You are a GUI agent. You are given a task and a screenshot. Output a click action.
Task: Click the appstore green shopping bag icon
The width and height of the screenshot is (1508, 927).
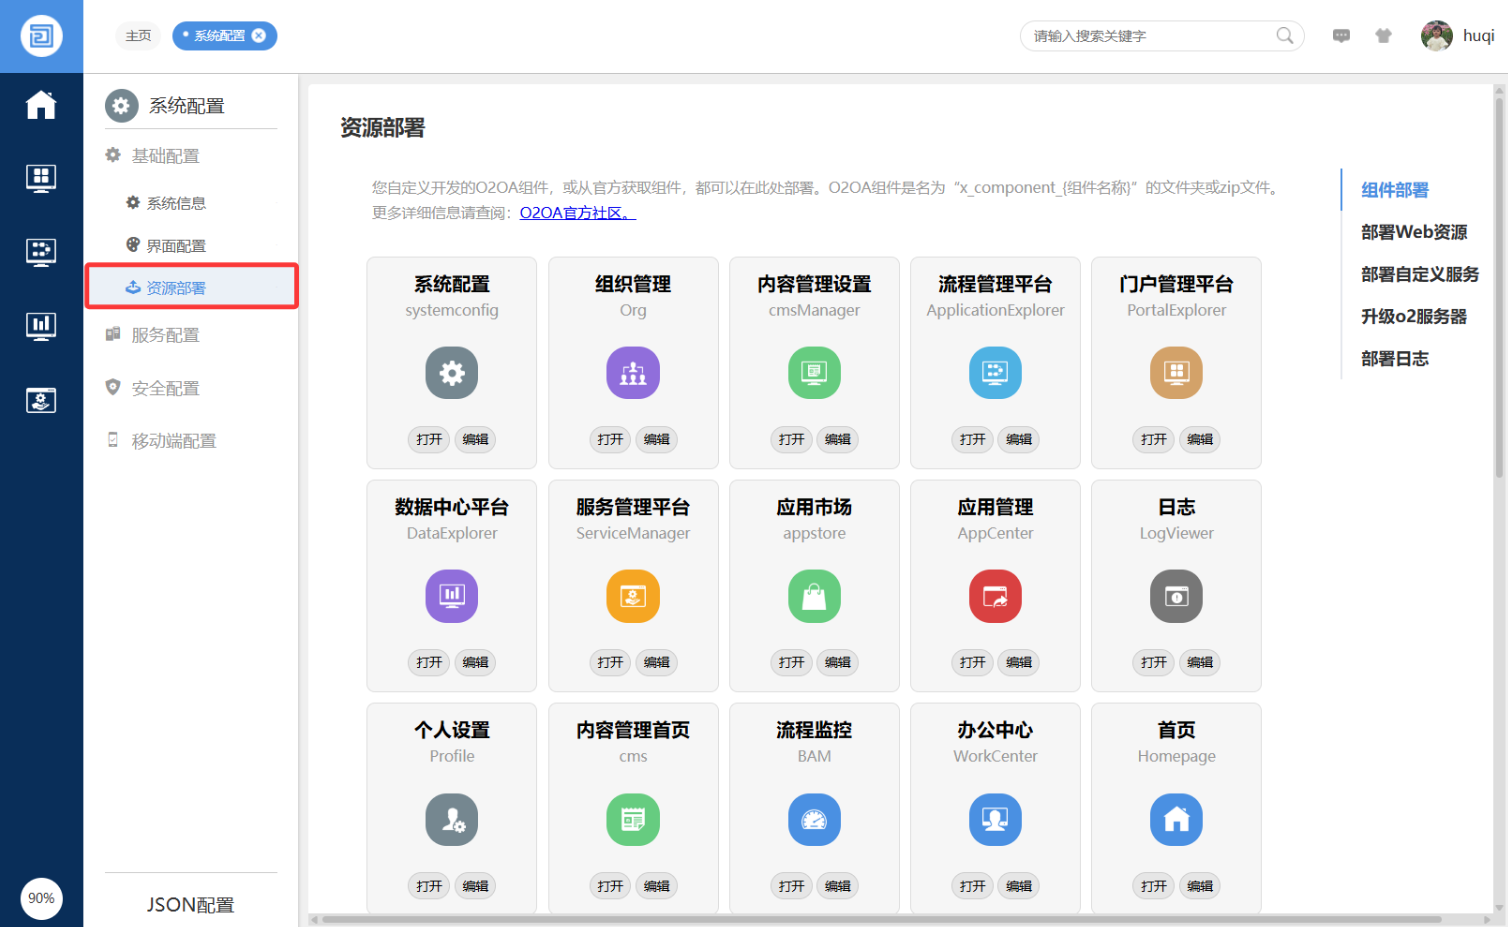tap(814, 596)
